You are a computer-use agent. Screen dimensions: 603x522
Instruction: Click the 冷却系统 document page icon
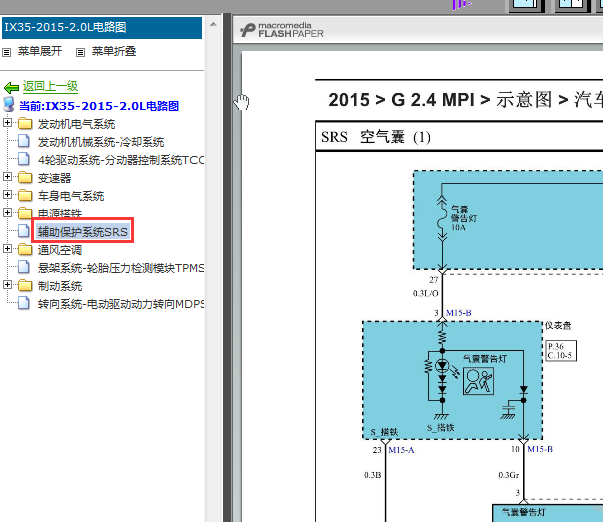click(24, 141)
